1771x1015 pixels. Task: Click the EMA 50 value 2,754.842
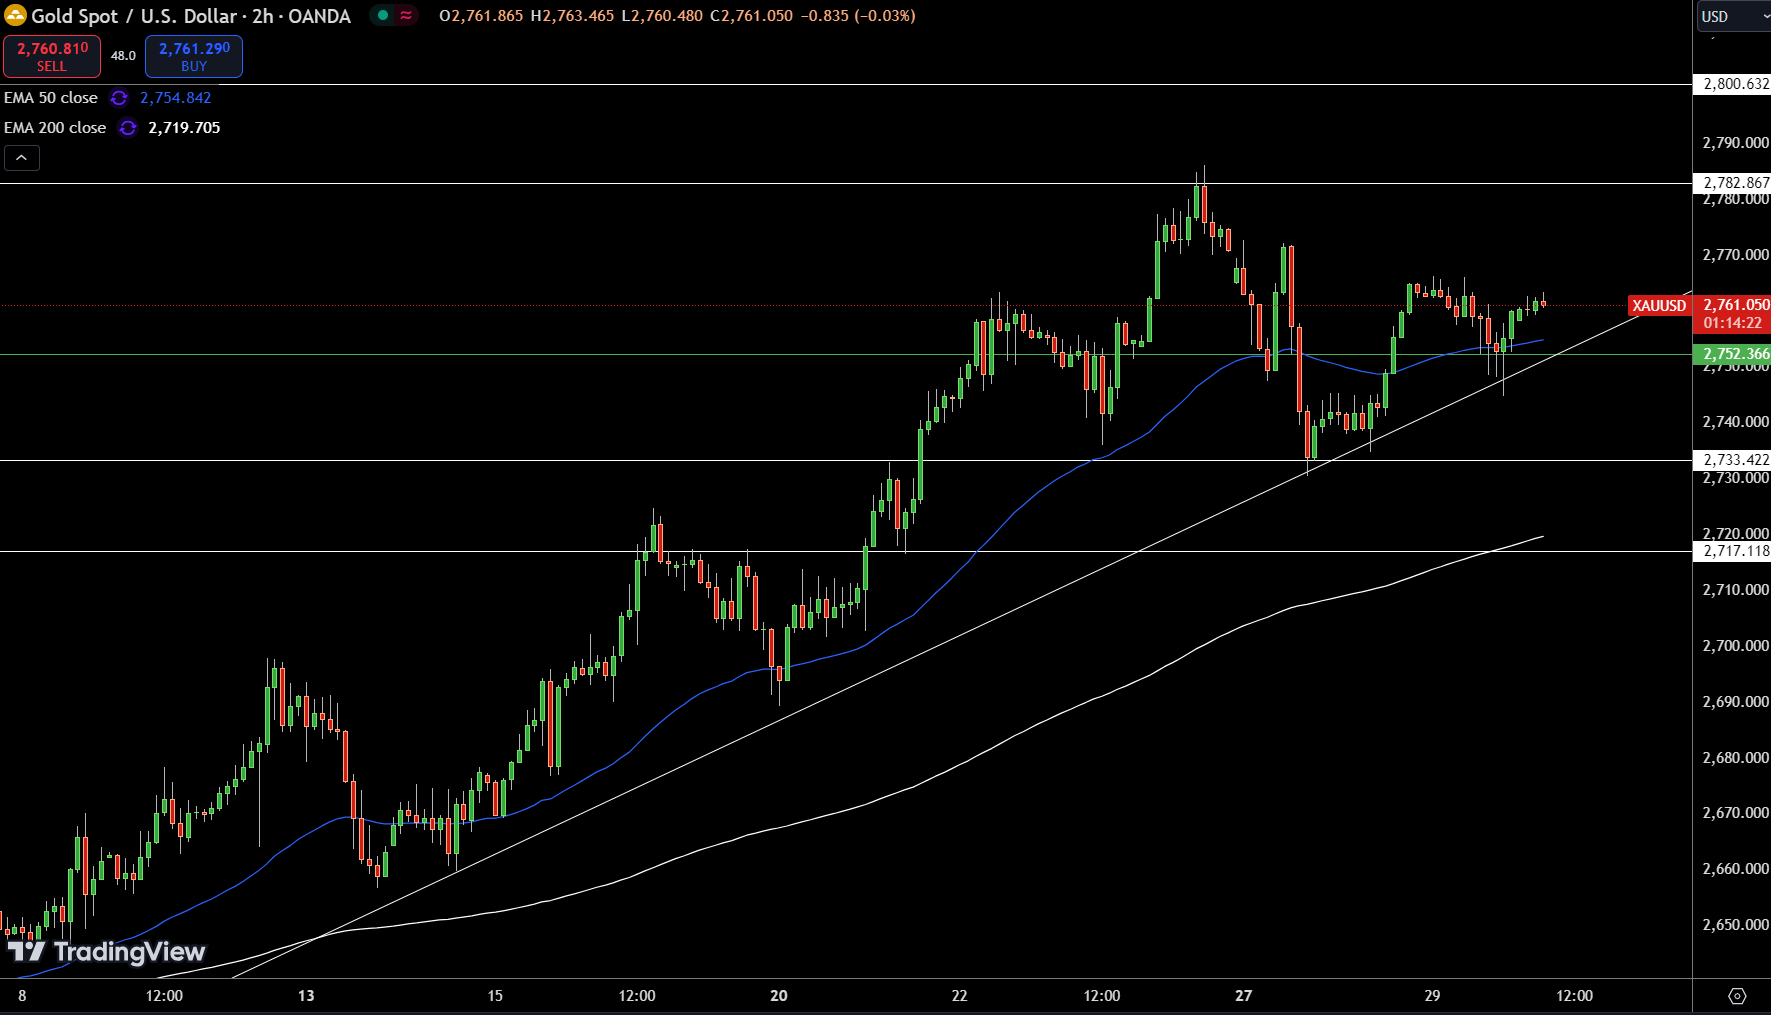(x=176, y=98)
